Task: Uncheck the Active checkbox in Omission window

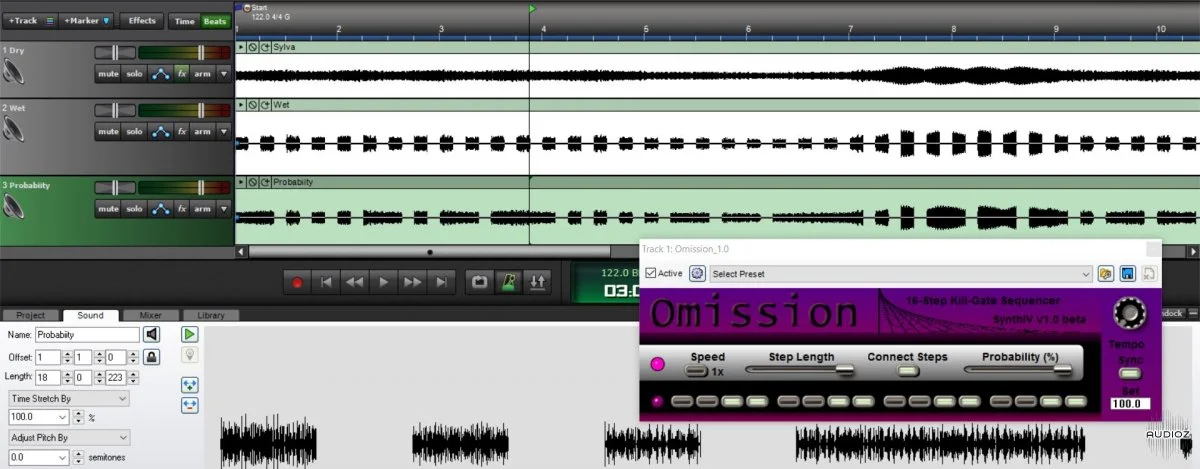Action: click(652, 273)
